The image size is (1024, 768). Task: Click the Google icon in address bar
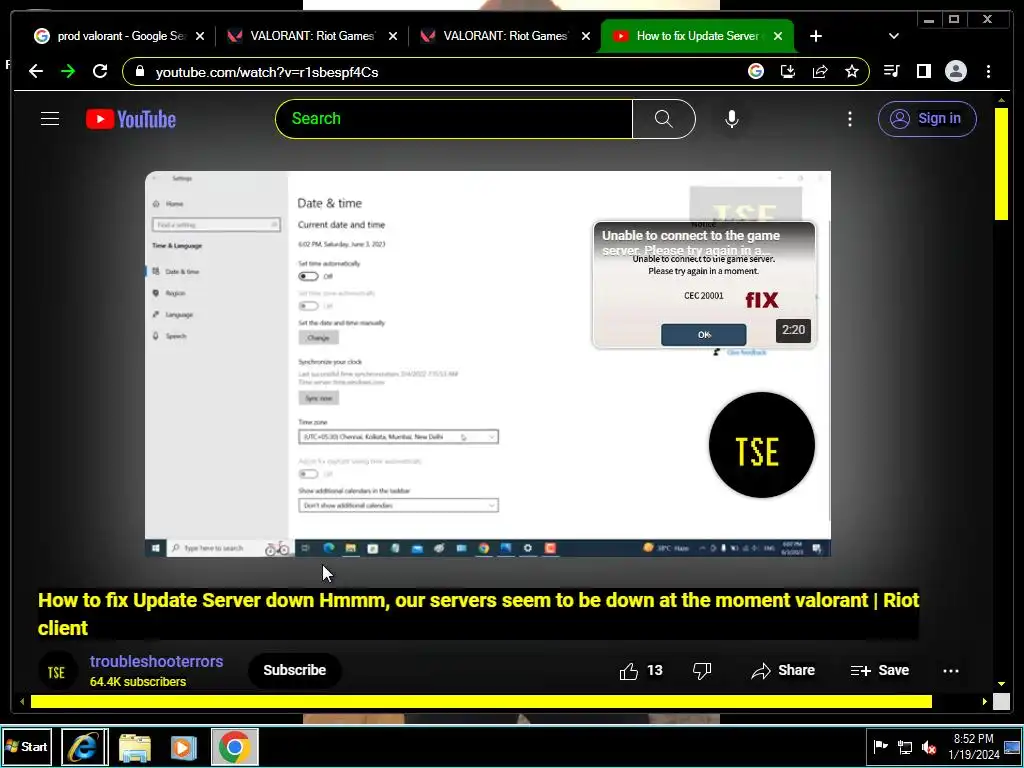pos(756,71)
